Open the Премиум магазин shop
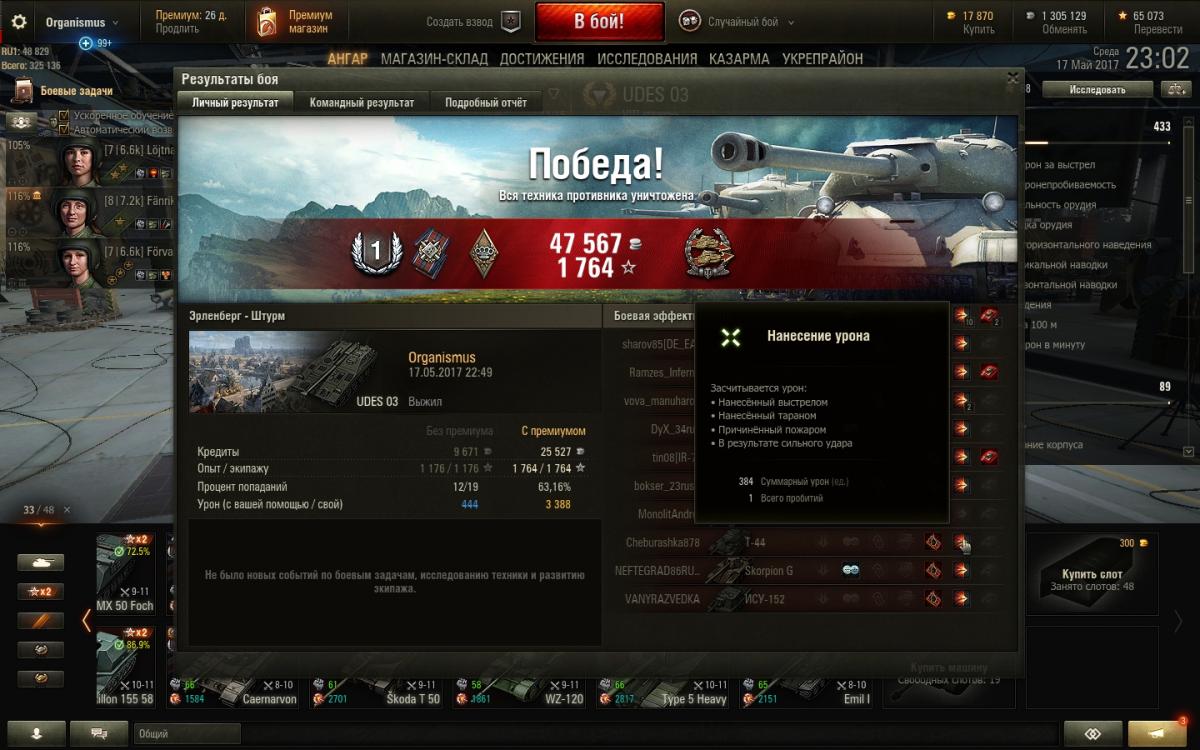This screenshot has height=750, width=1200. coord(295,22)
